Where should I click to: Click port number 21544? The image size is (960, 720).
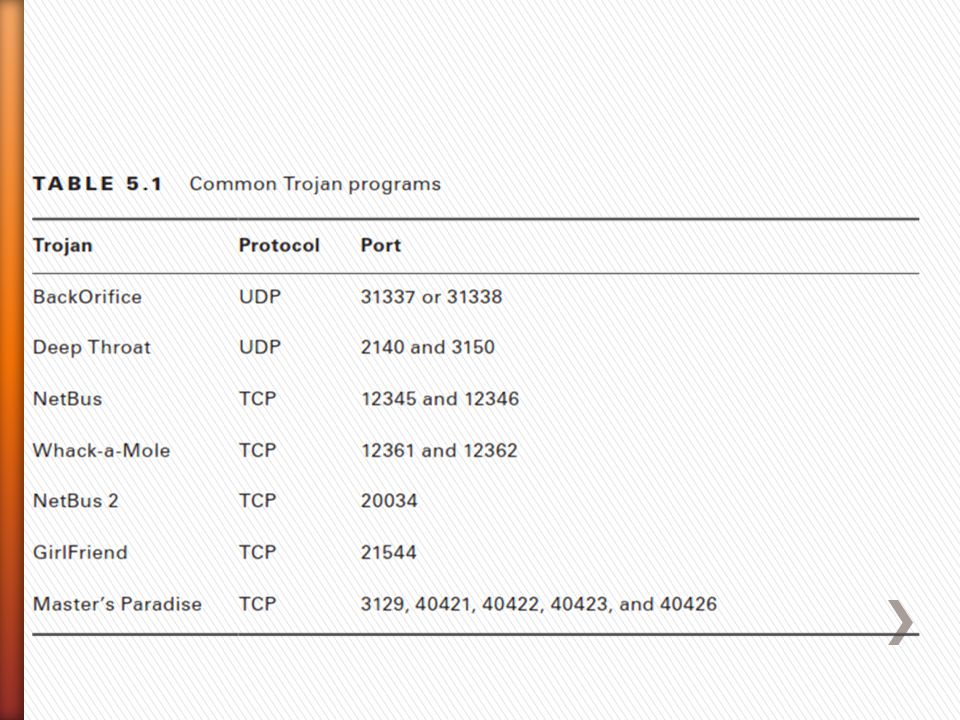(x=388, y=552)
